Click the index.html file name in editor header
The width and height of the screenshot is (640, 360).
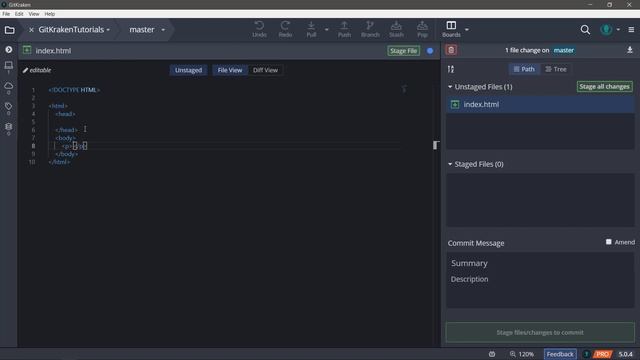[53, 51]
